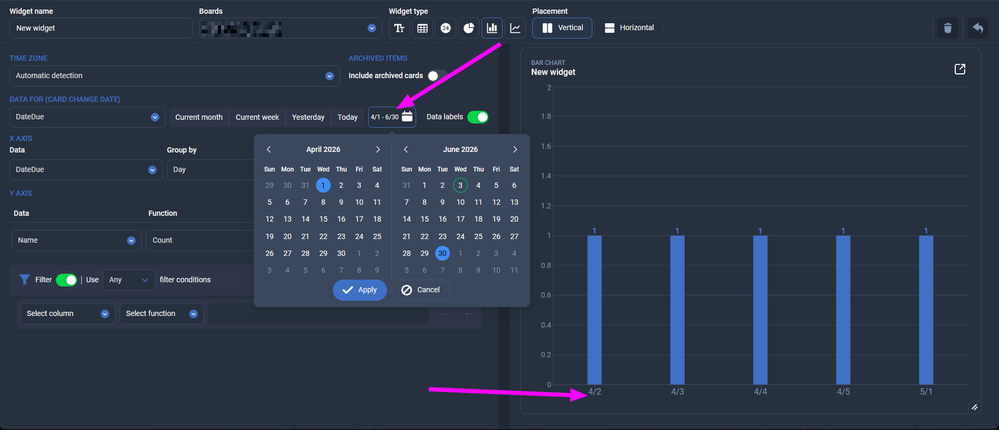Open the Data For DateDue dropdown
Viewport: 999px width, 430px height.
(x=88, y=117)
